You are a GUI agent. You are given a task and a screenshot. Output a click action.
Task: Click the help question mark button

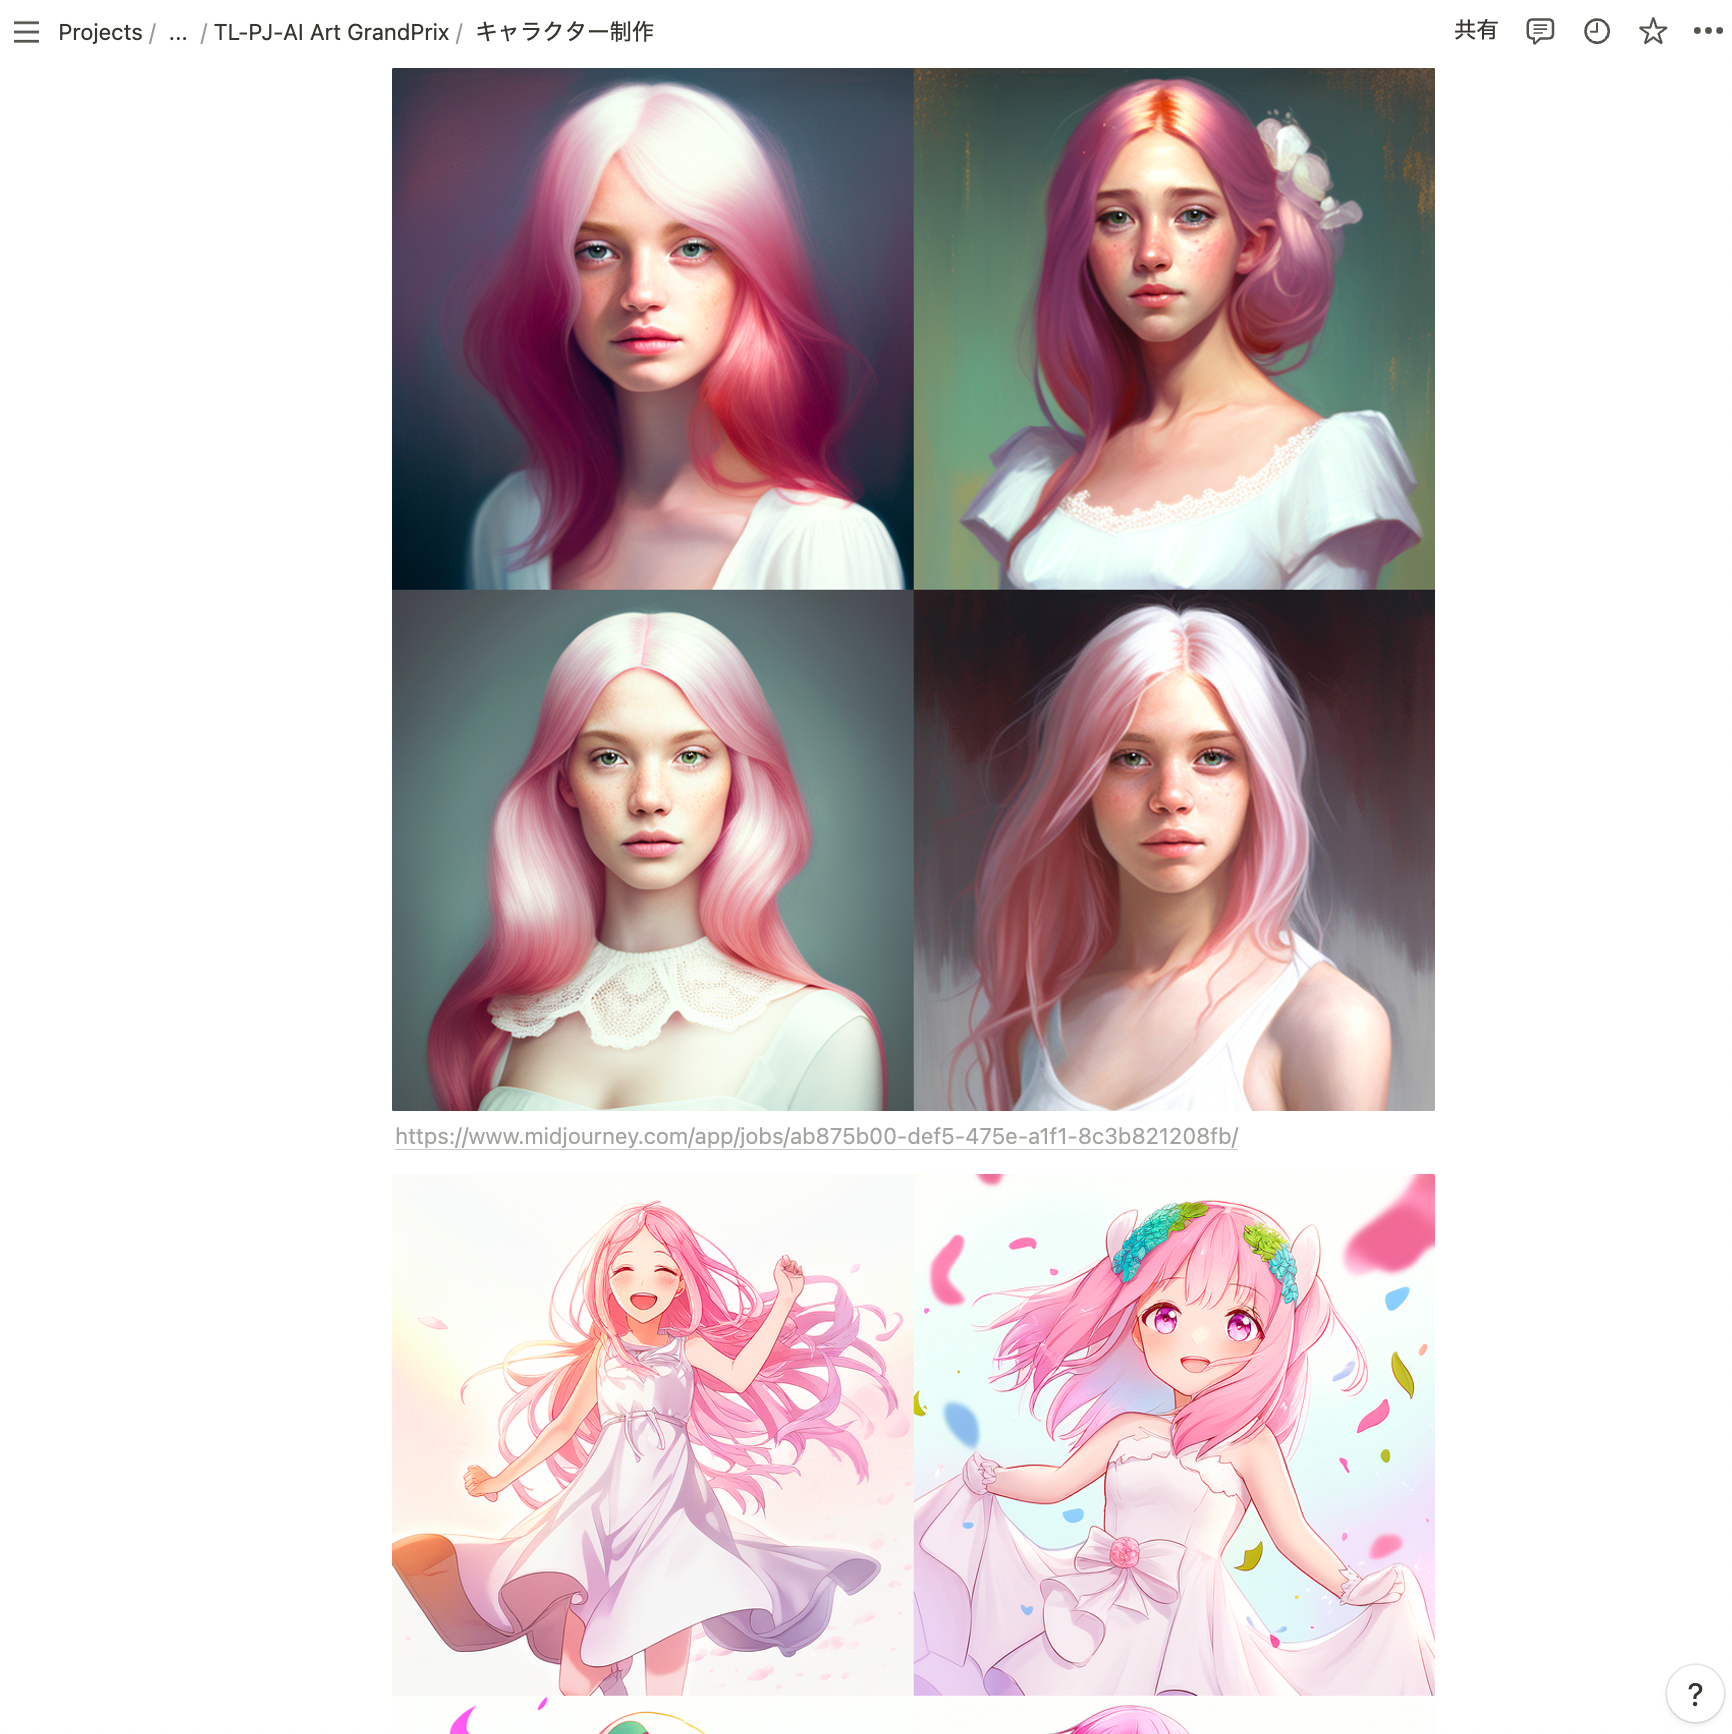[1695, 1694]
